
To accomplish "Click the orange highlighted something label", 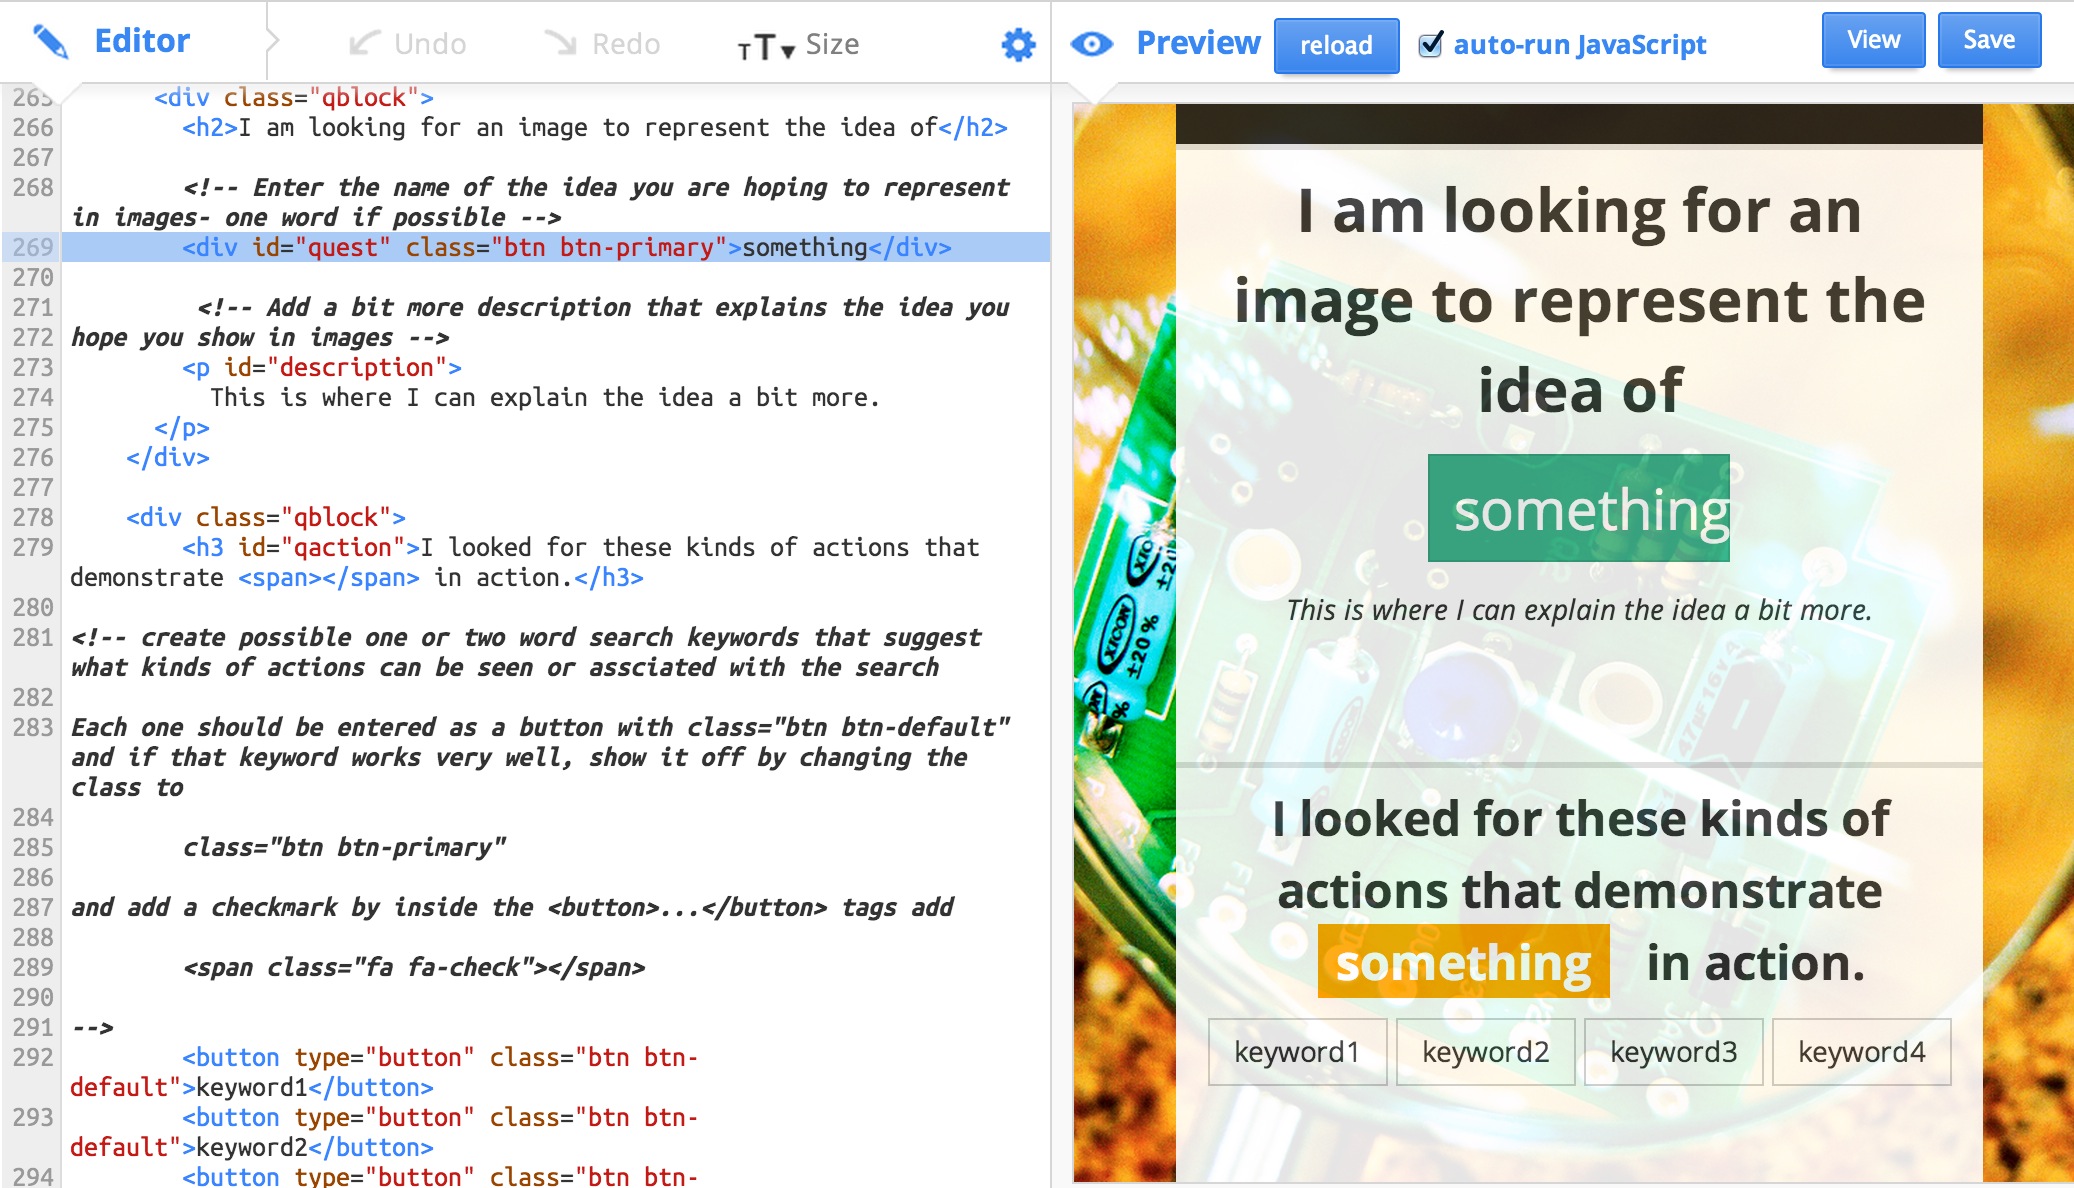I will [1463, 962].
